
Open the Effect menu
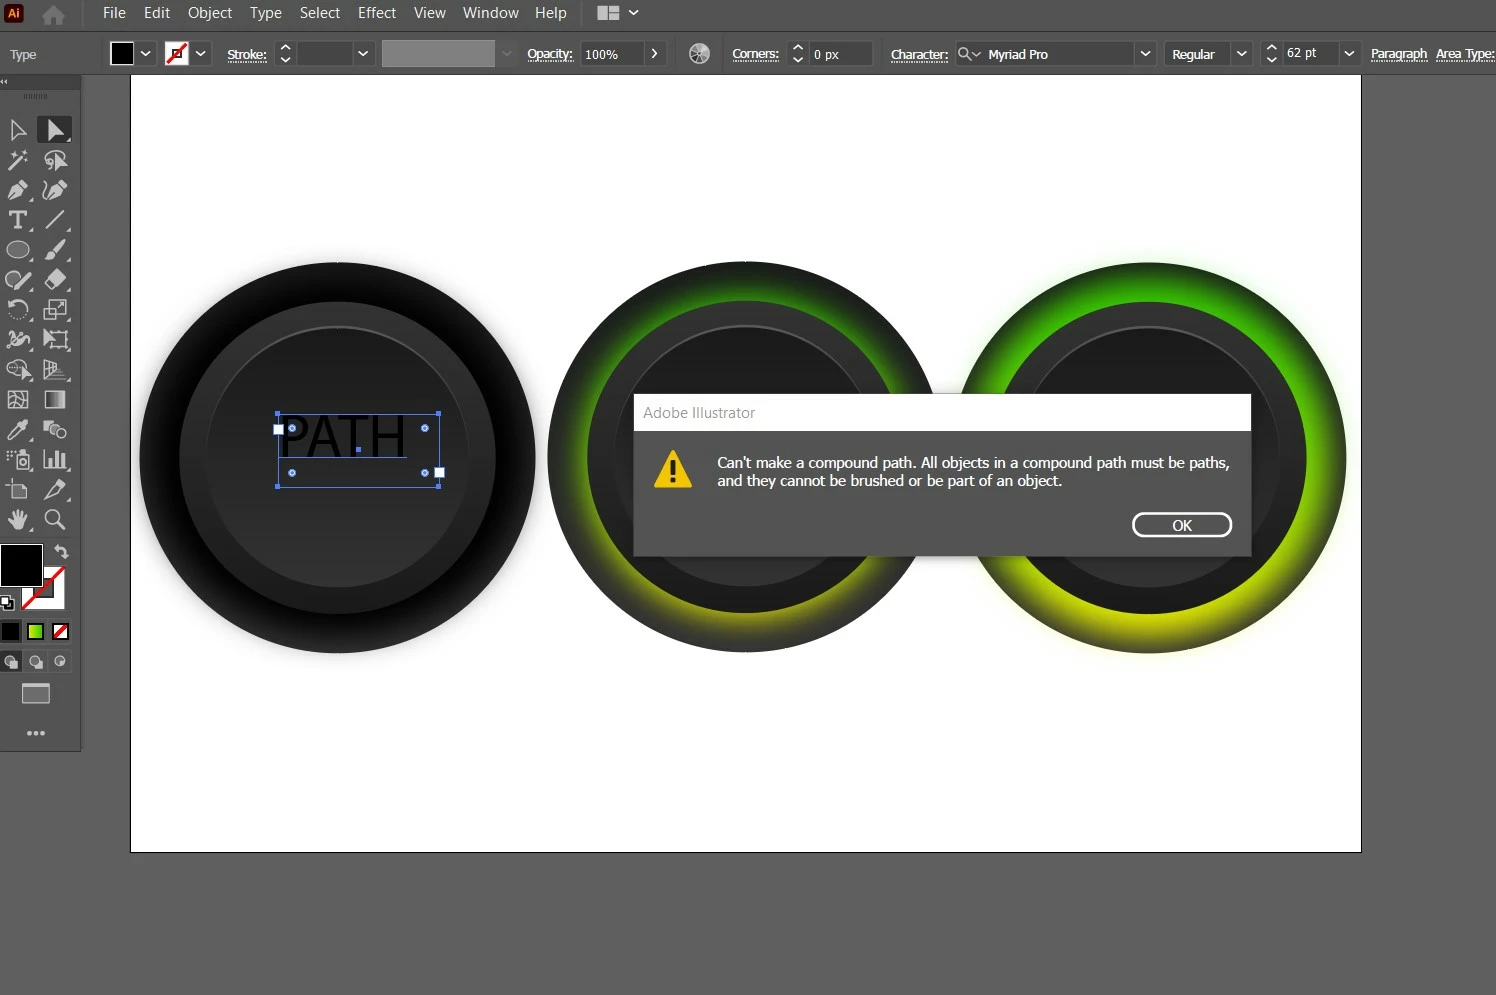377,13
